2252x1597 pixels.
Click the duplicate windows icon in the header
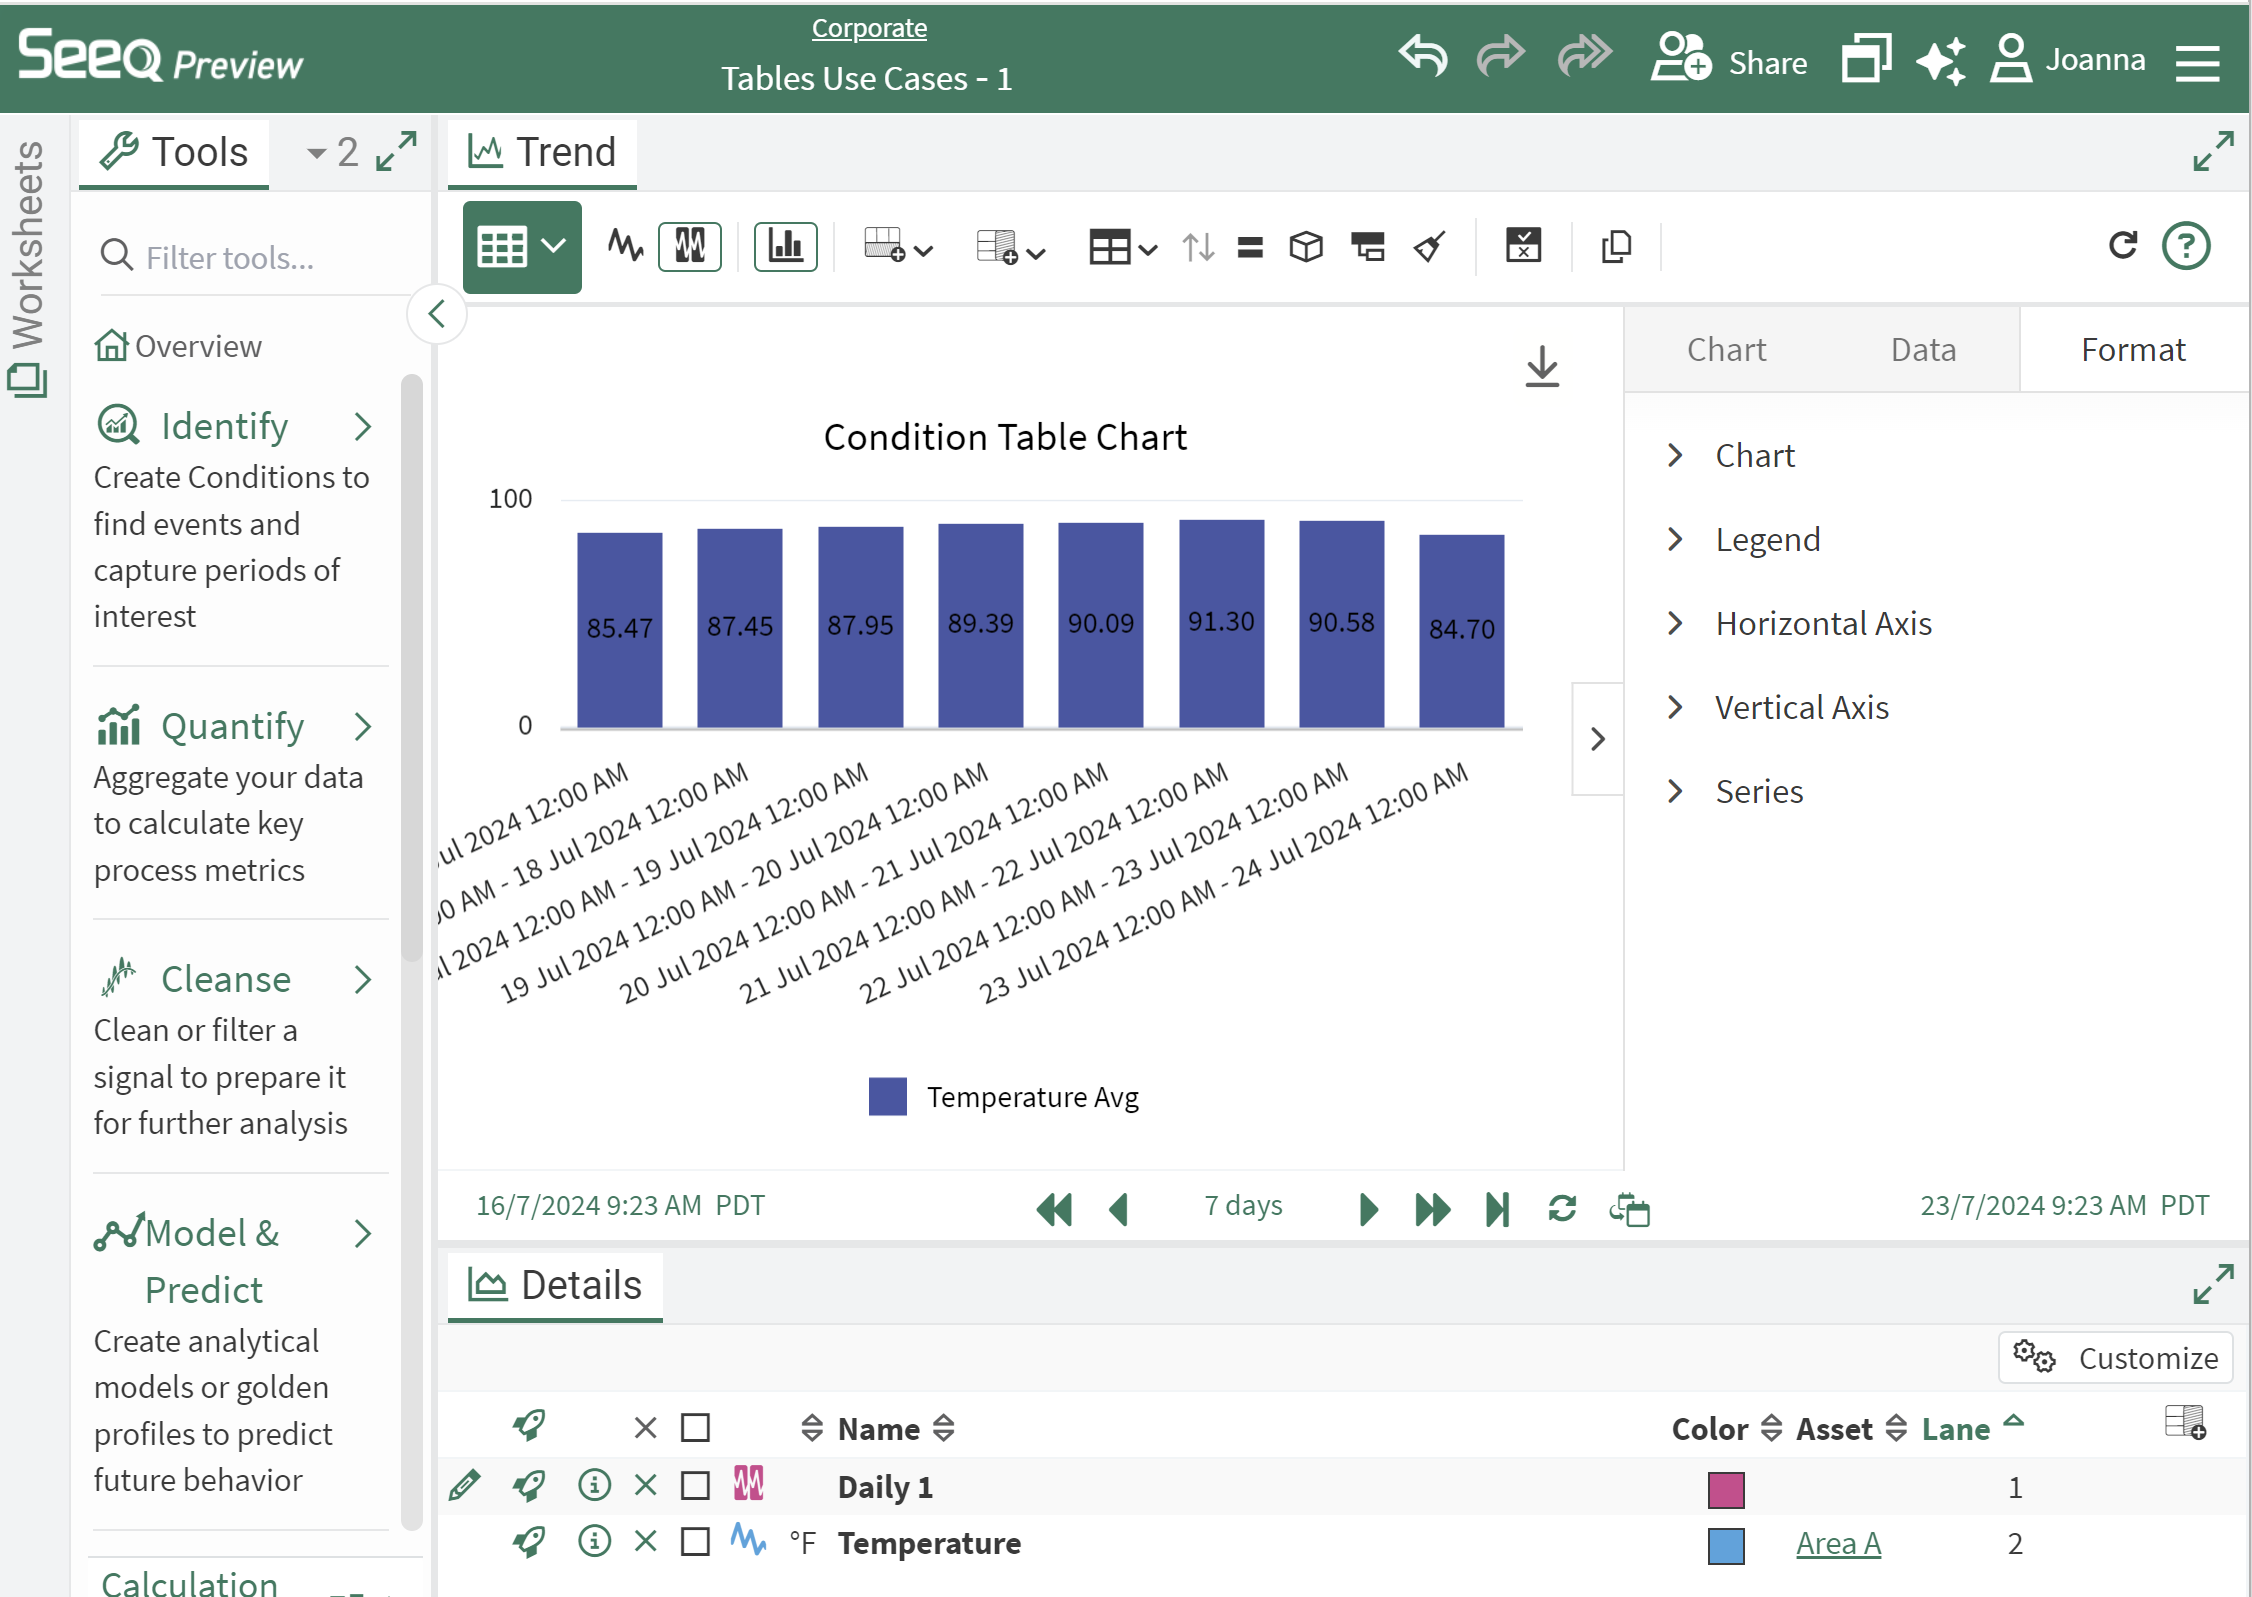click(x=1866, y=58)
